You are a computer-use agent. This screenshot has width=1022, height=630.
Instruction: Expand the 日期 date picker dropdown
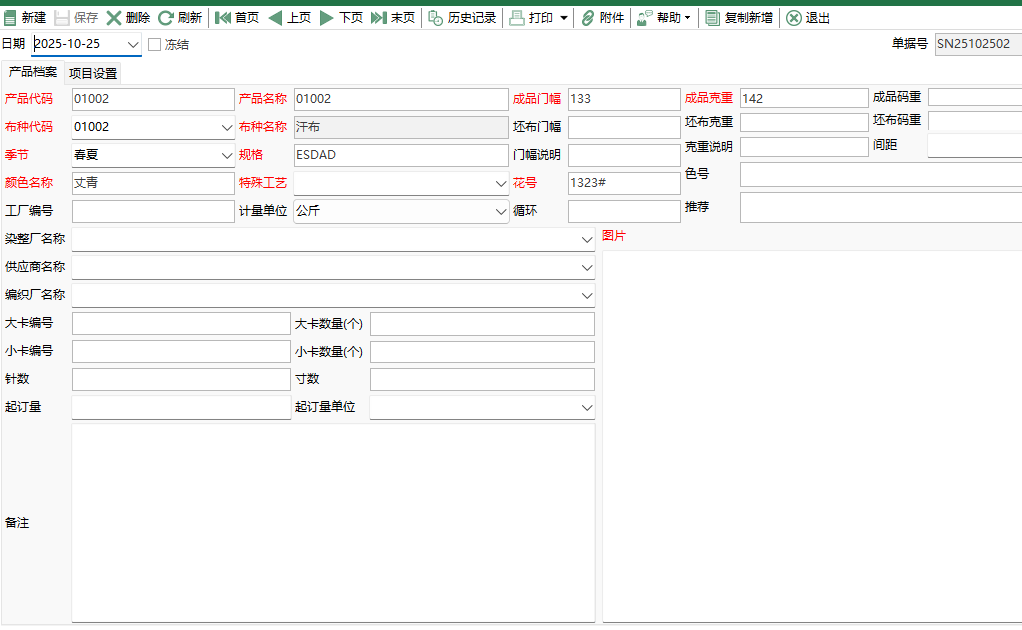tap(133, 45)
